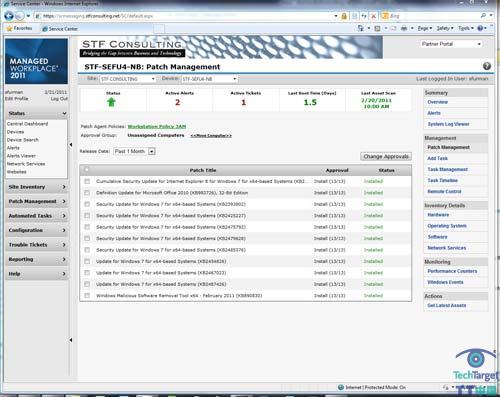Click the printer icon in the command bar
Image resolution: width=500 pixels, height=397 pixels.
pyautogui.click(x=404, y=28)
